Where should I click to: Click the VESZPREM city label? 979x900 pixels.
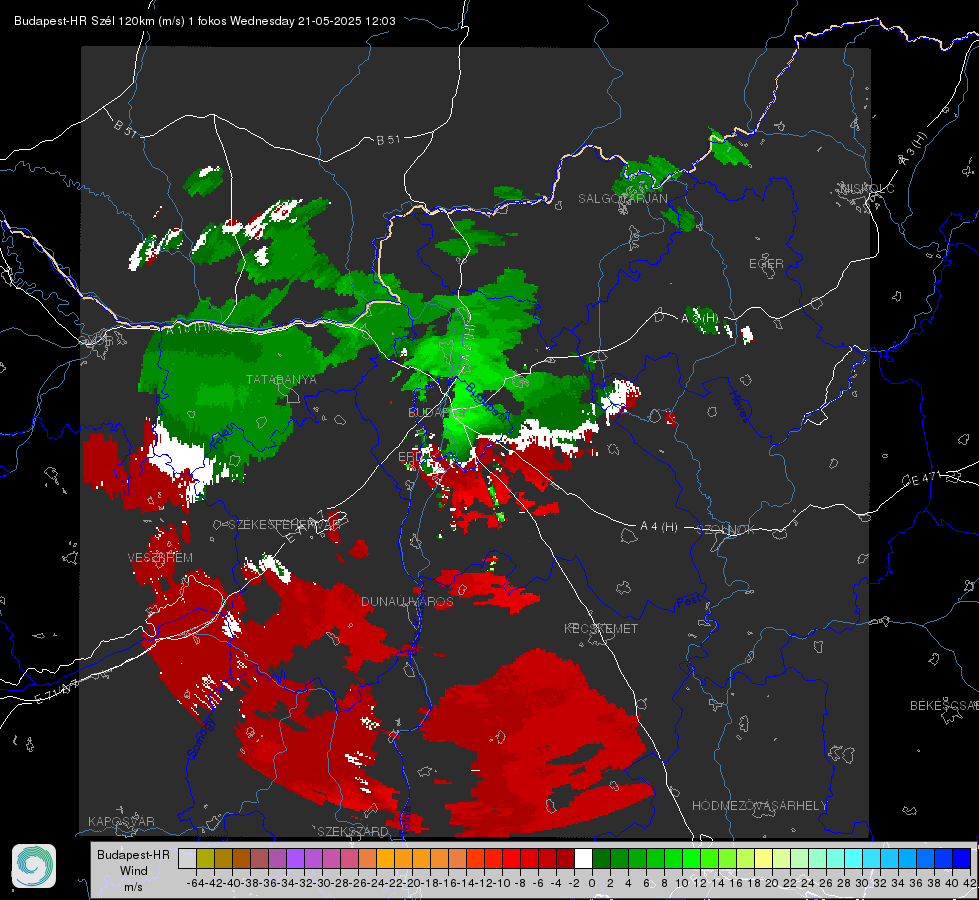160,558
